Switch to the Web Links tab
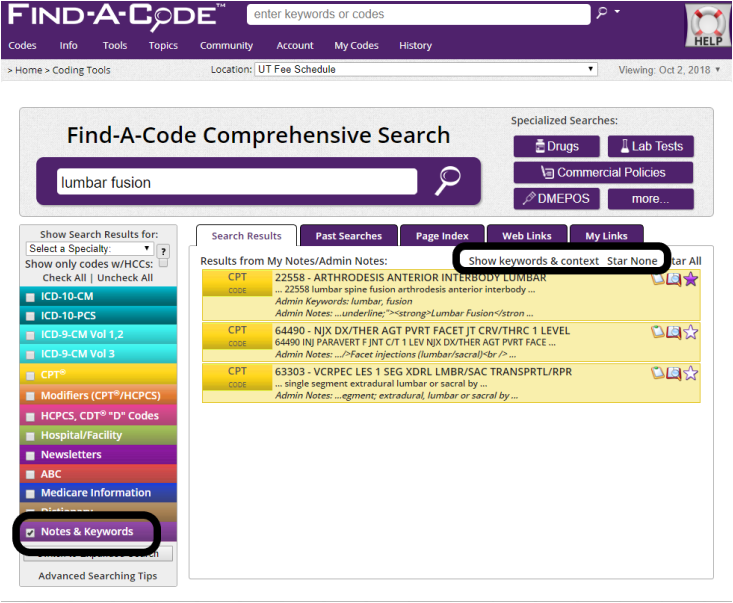Screen dimensions: 733x603 tap(527, 236)
